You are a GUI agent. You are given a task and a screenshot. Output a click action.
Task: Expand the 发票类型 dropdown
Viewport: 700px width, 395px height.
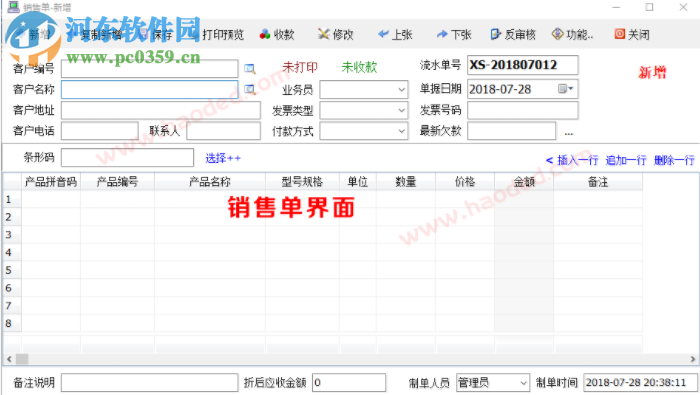pyautogui.click(x=401, y=110)
